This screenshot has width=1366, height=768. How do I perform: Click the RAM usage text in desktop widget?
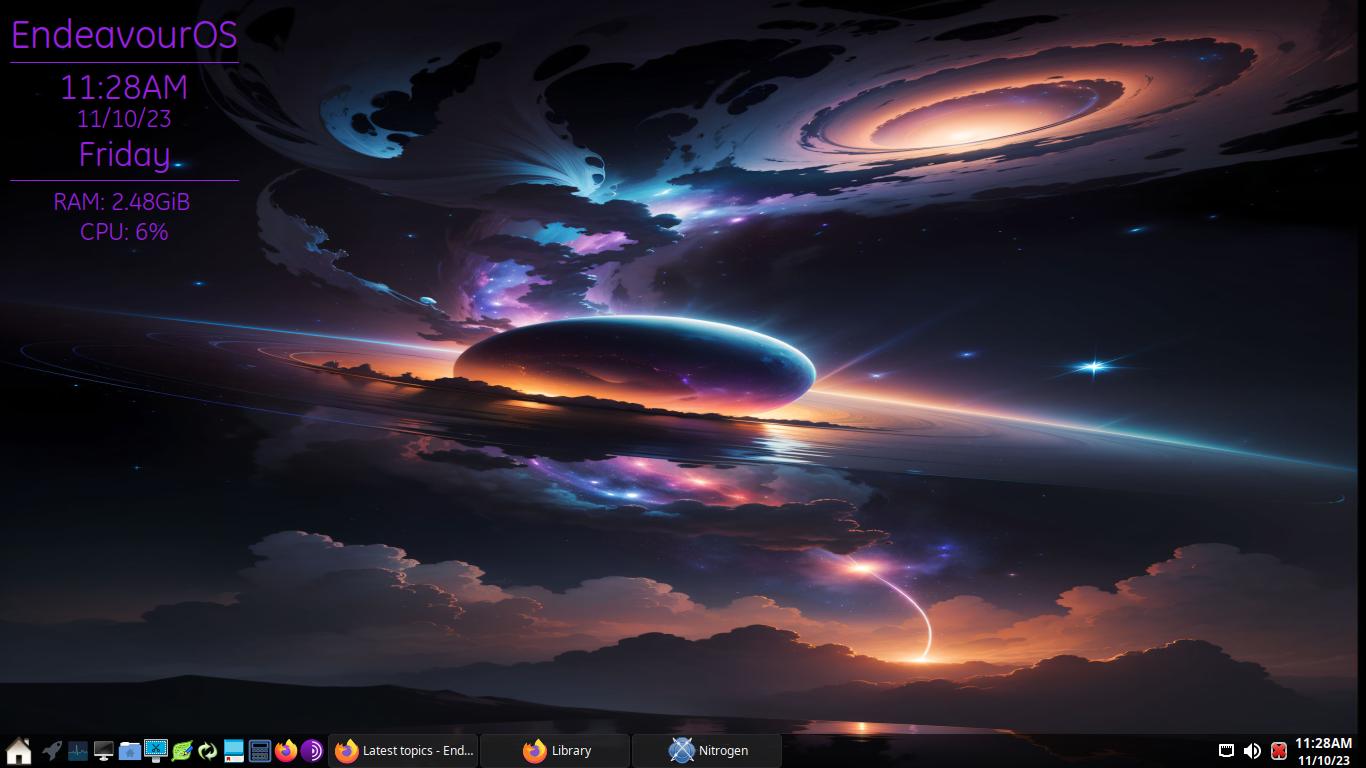click(122, 202)
